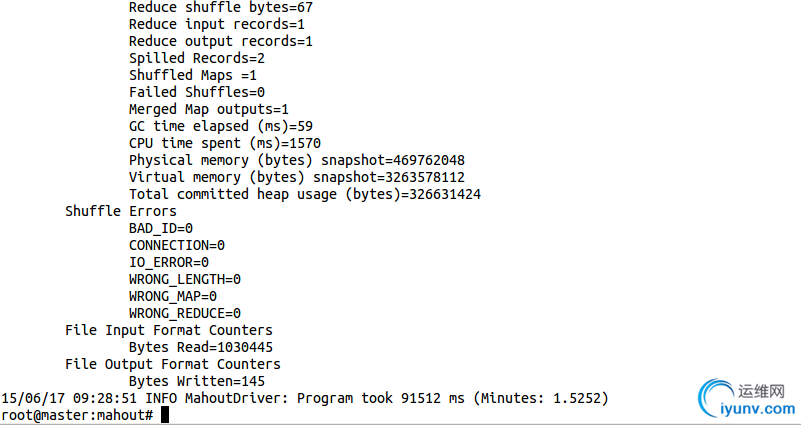Click the CONNECTION=0 line

point(177,245)
